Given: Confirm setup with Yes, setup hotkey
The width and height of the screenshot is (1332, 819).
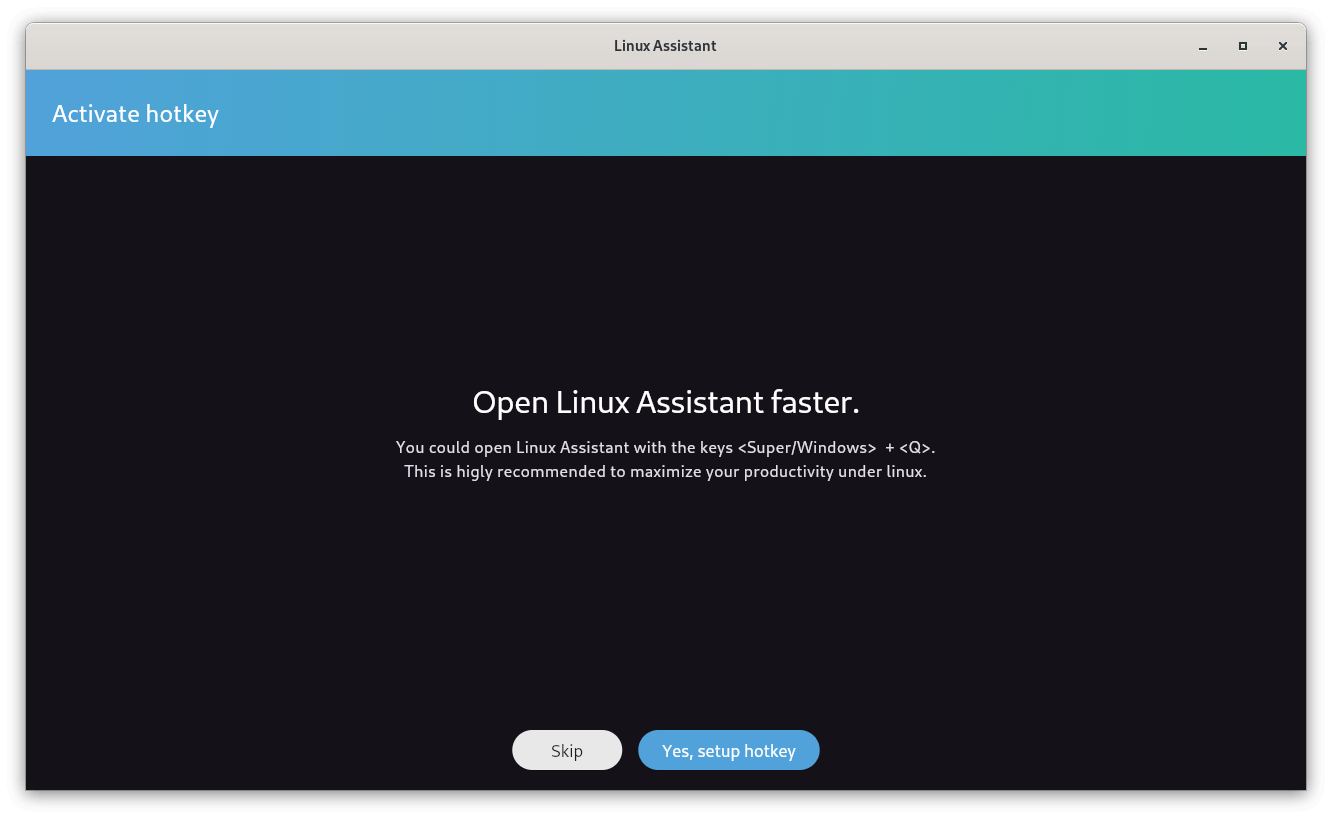Looking at the screenshot, I should (728, 749).
